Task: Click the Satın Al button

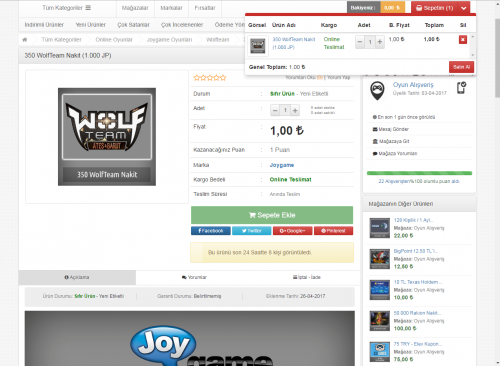Action: 461,67
